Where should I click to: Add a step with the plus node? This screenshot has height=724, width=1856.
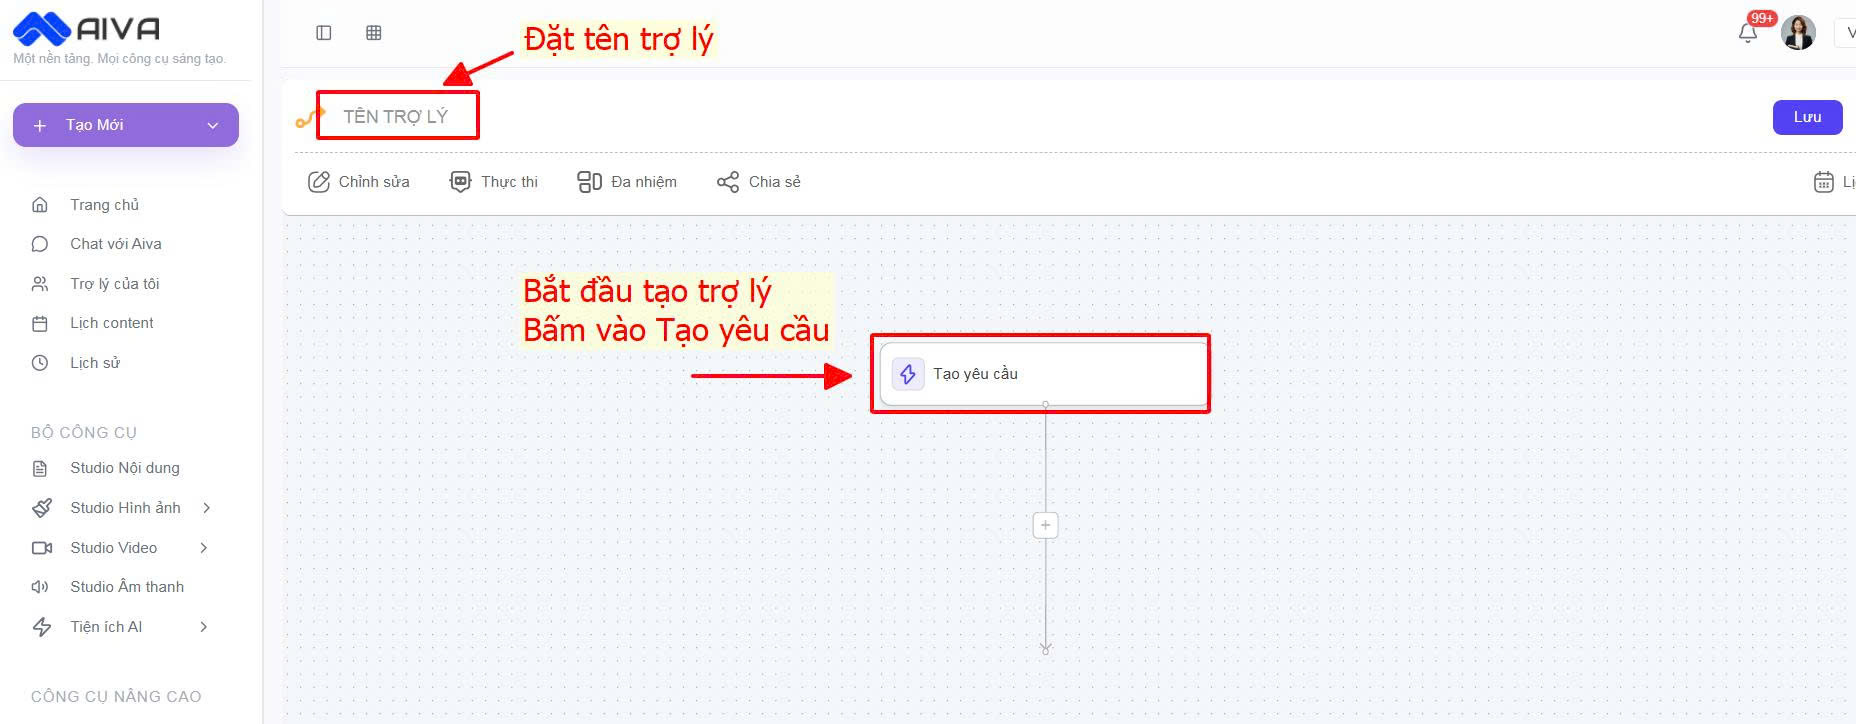click(x=1045, y=525)
